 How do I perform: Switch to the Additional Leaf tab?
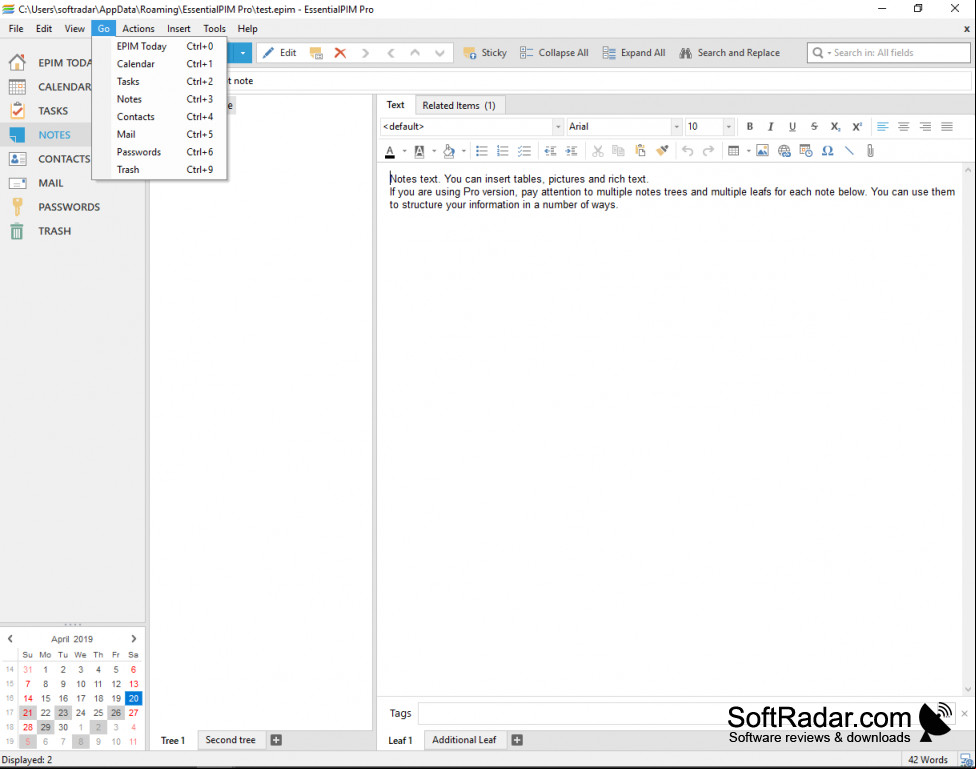pyautogui.click(x=464, y=740)
